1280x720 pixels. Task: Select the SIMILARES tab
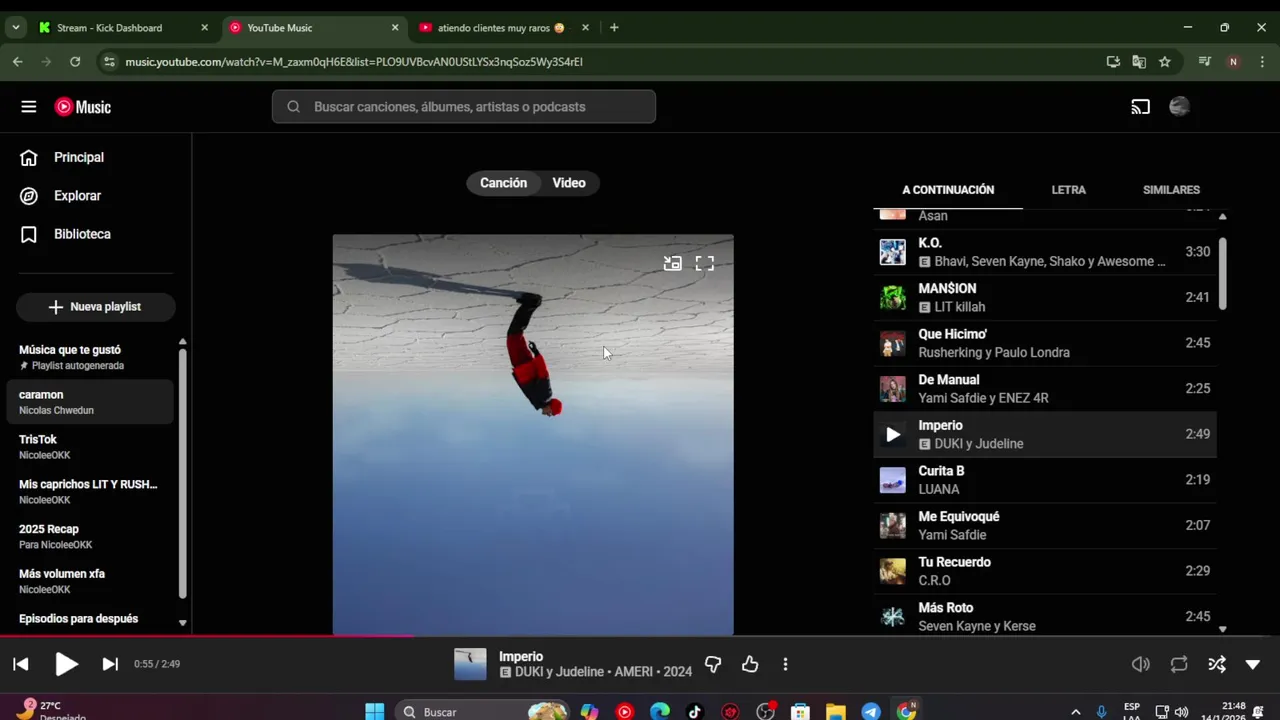tap(1171, 190)
